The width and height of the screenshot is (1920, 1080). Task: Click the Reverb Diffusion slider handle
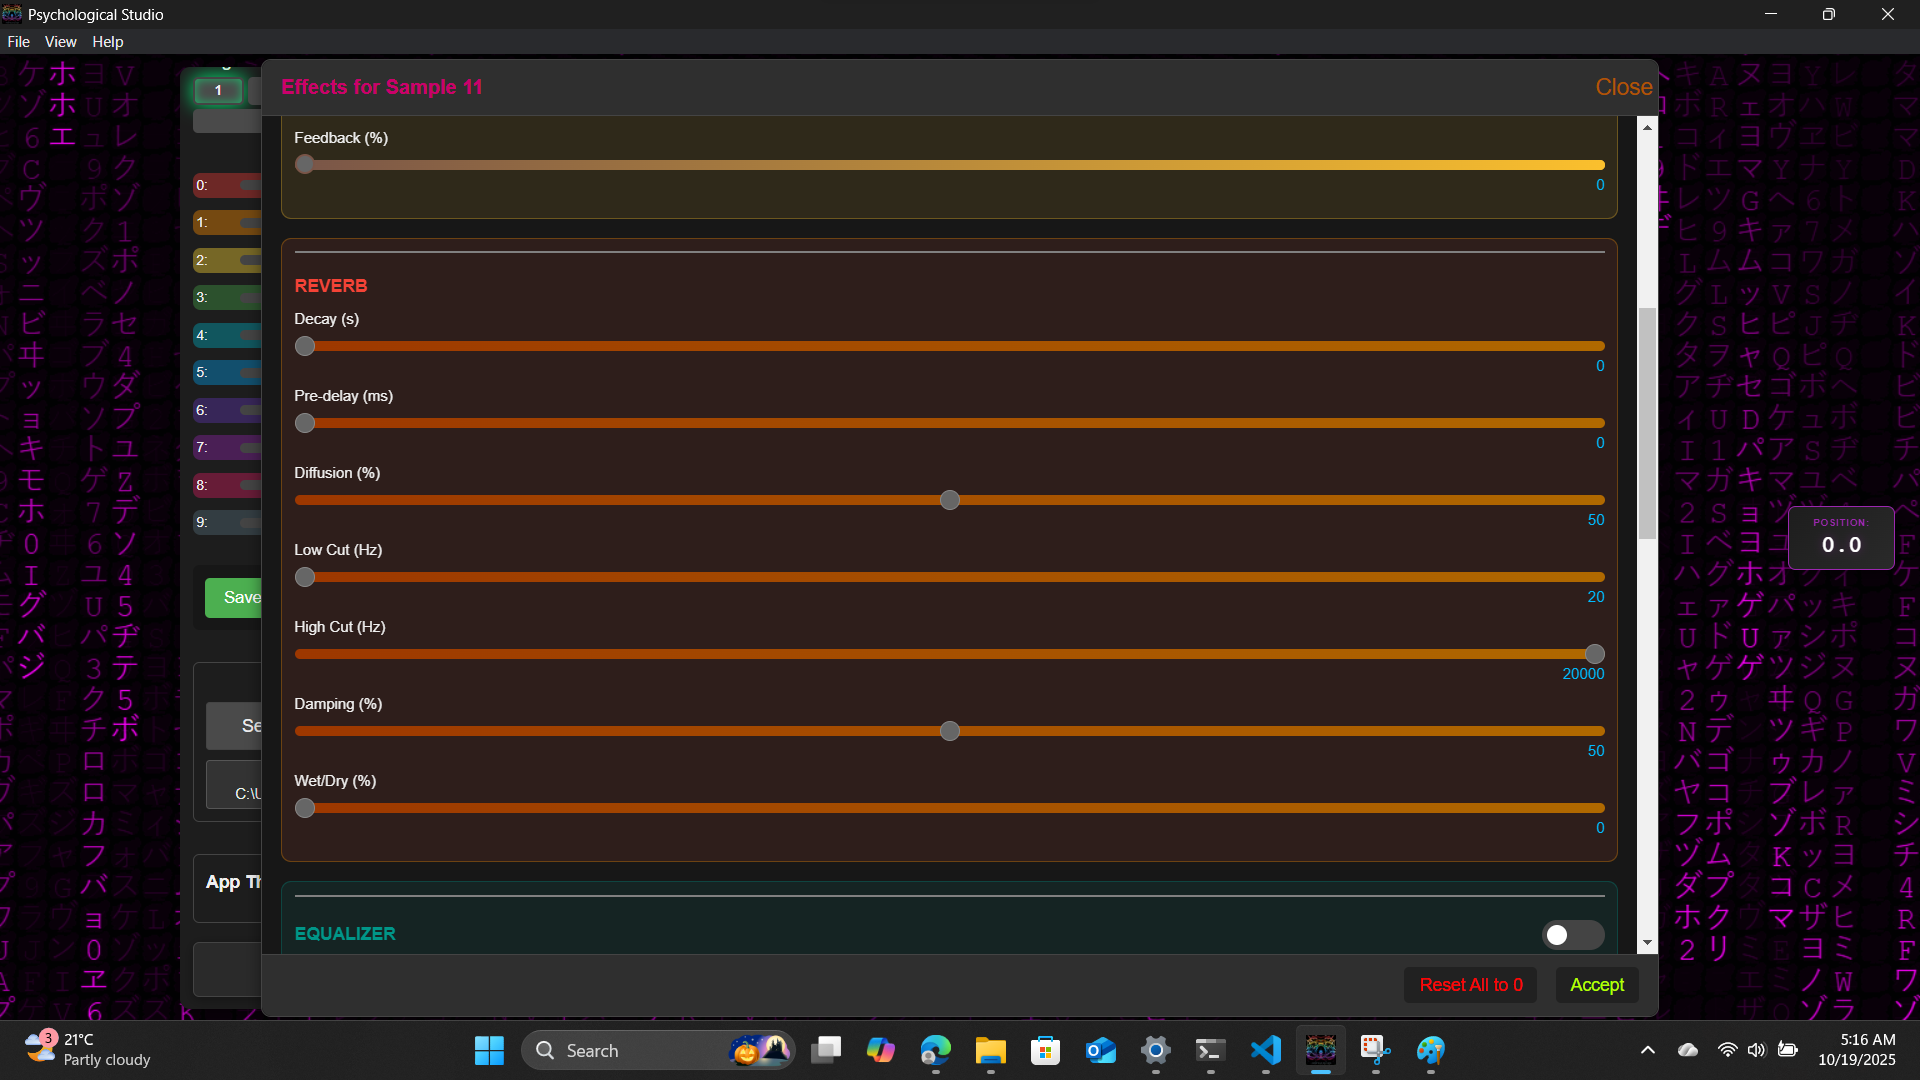coord(950,500)
